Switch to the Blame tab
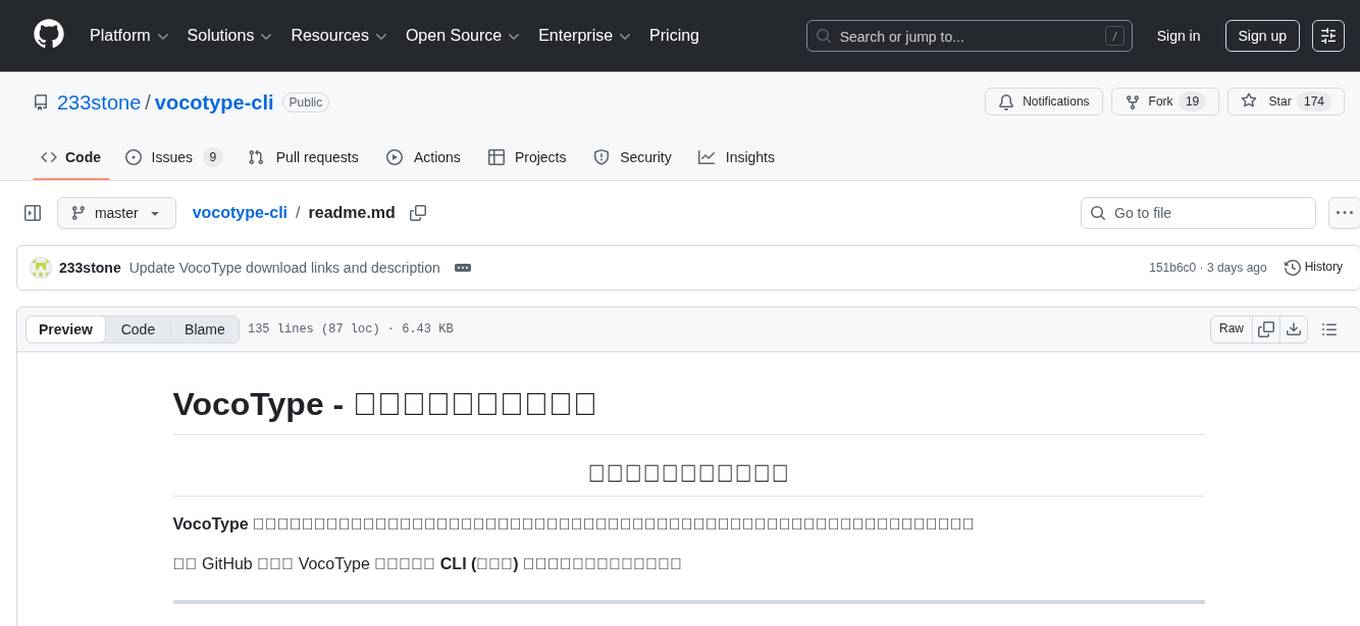 pos(204,329)
